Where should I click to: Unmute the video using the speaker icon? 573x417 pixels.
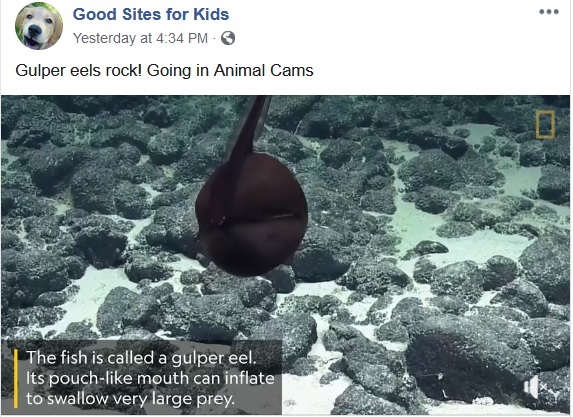click(x=532, y=386)
